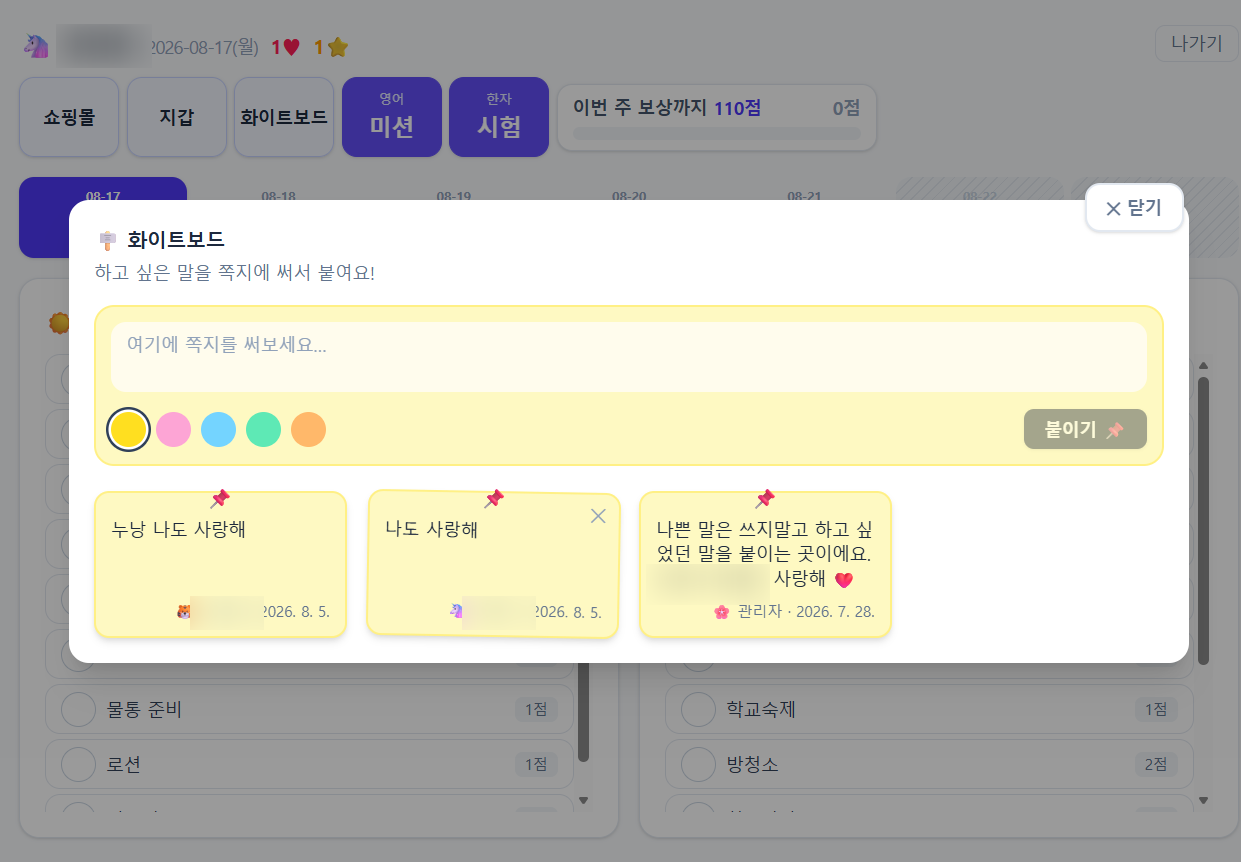Open the 쇼핑몰 shop button
The image size is (1241, 862).
(69, 117)
